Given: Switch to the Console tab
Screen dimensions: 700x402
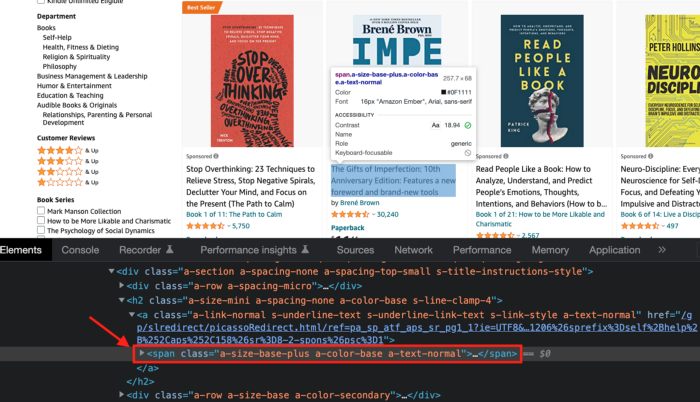Looking at the screenshot, I should click(80, 250).
